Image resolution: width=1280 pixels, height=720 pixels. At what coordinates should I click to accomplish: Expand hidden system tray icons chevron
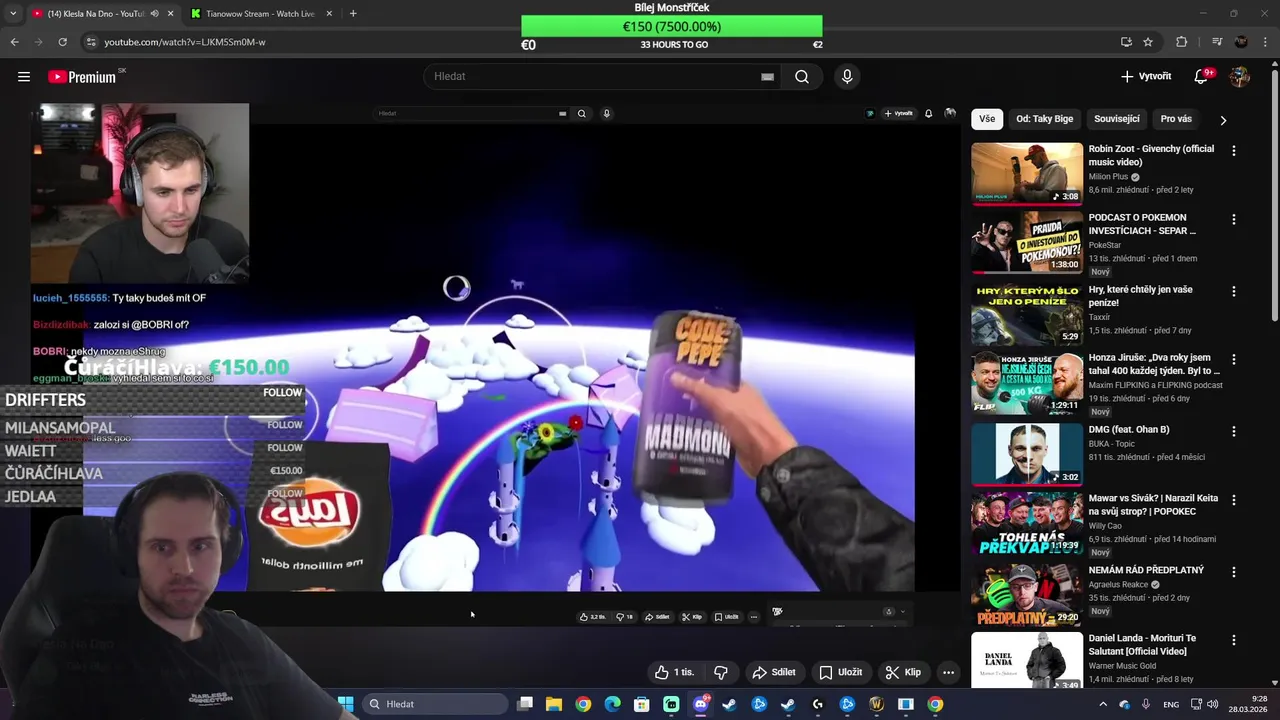click(1104, 704)
